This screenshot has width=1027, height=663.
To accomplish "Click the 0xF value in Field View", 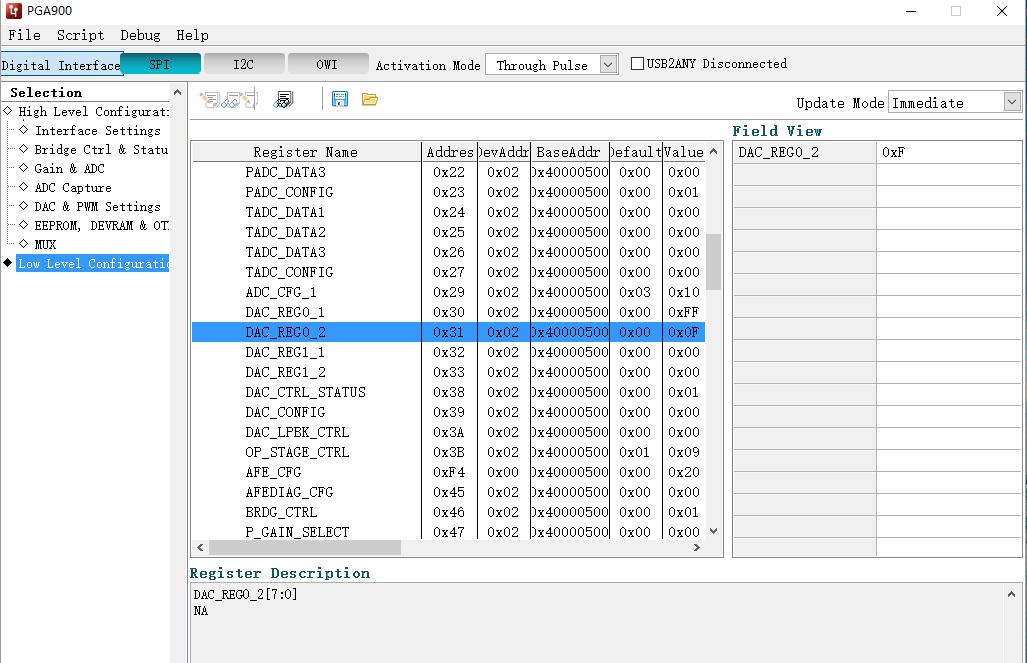I will pyautogui.click(x=948, y=152).
